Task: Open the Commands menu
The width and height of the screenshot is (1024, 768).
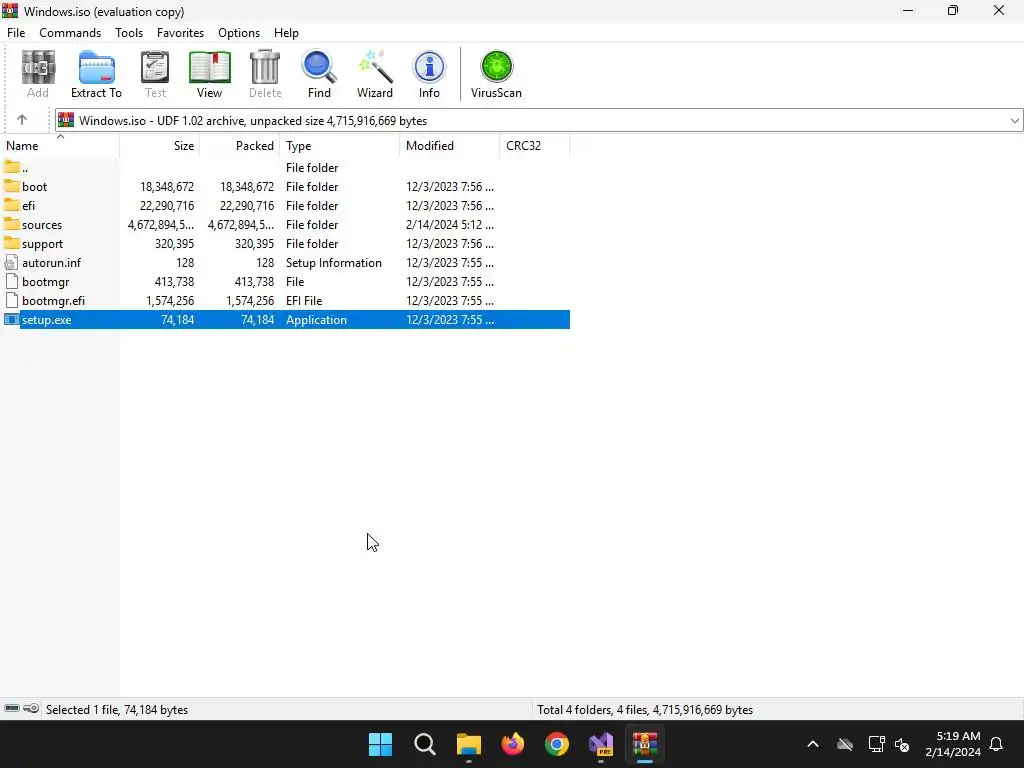Action: 70,33
